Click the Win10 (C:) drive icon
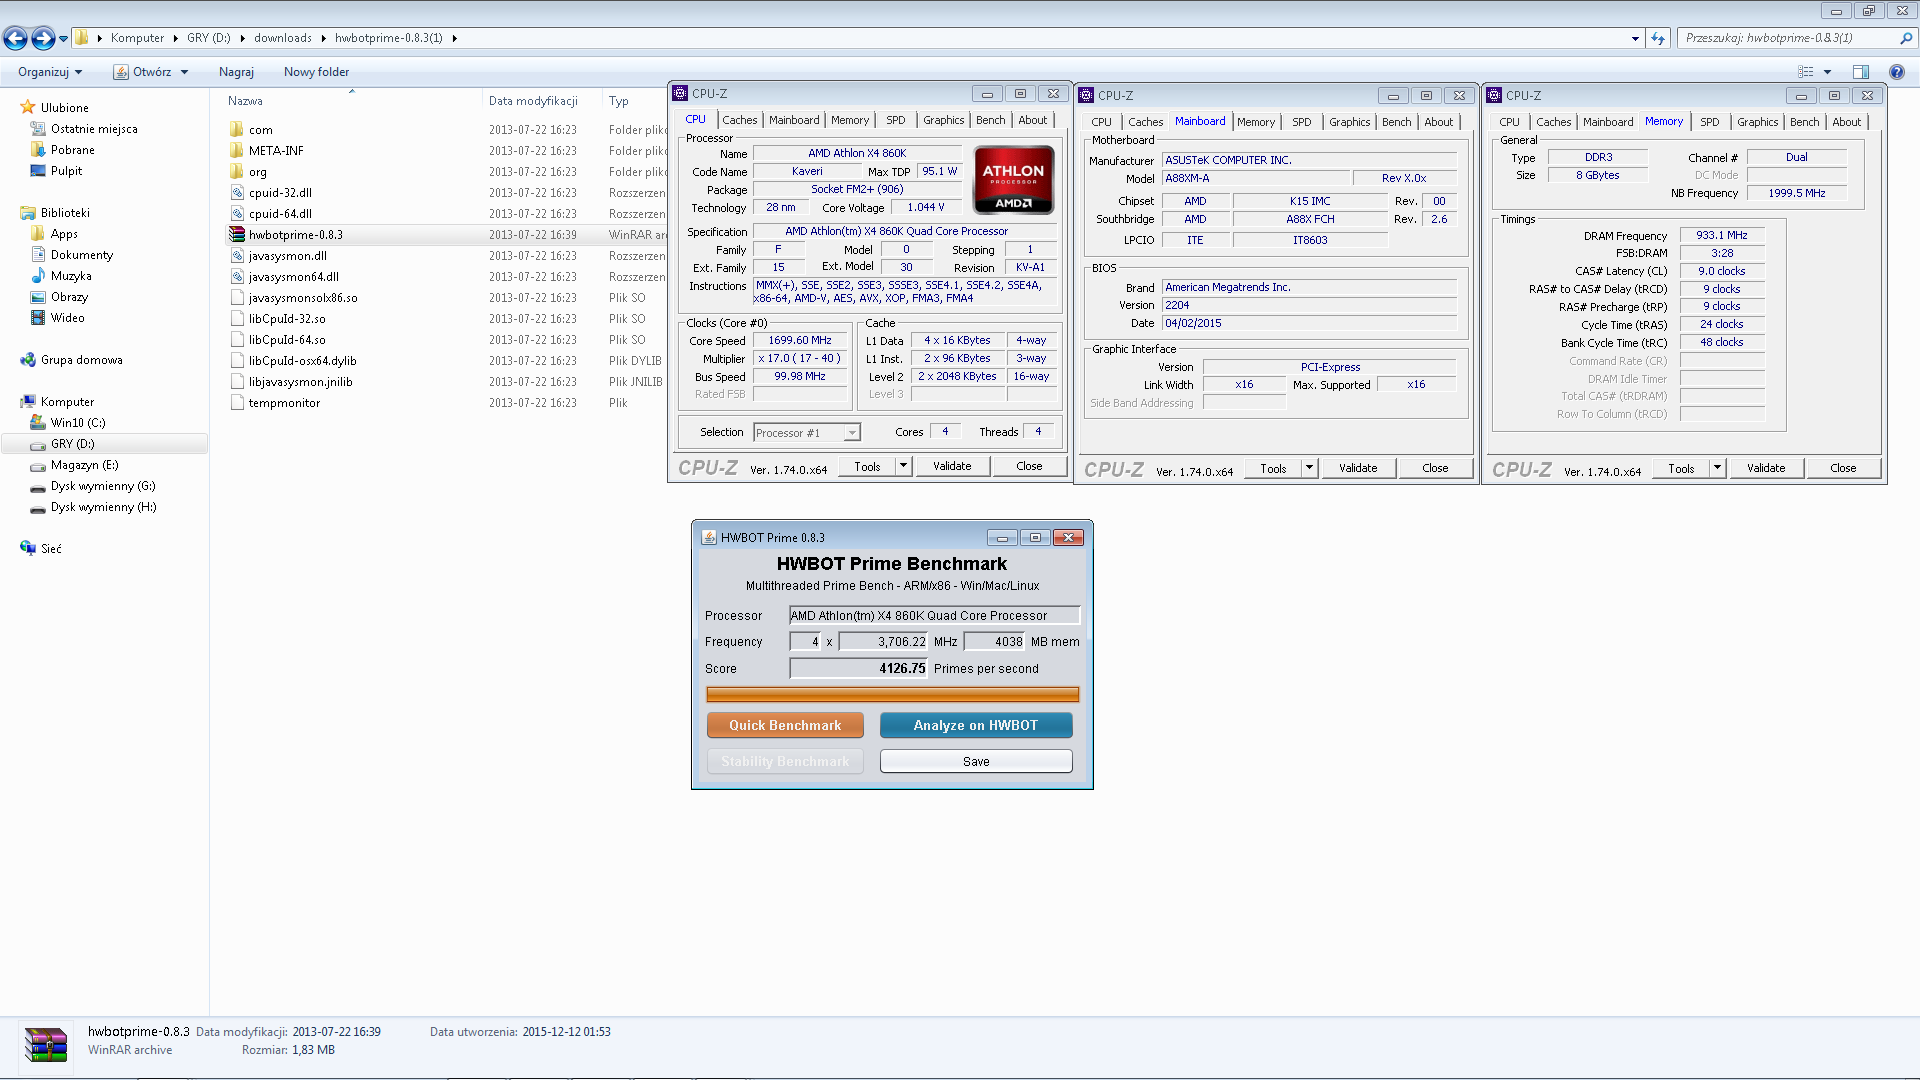 point(38,422)
